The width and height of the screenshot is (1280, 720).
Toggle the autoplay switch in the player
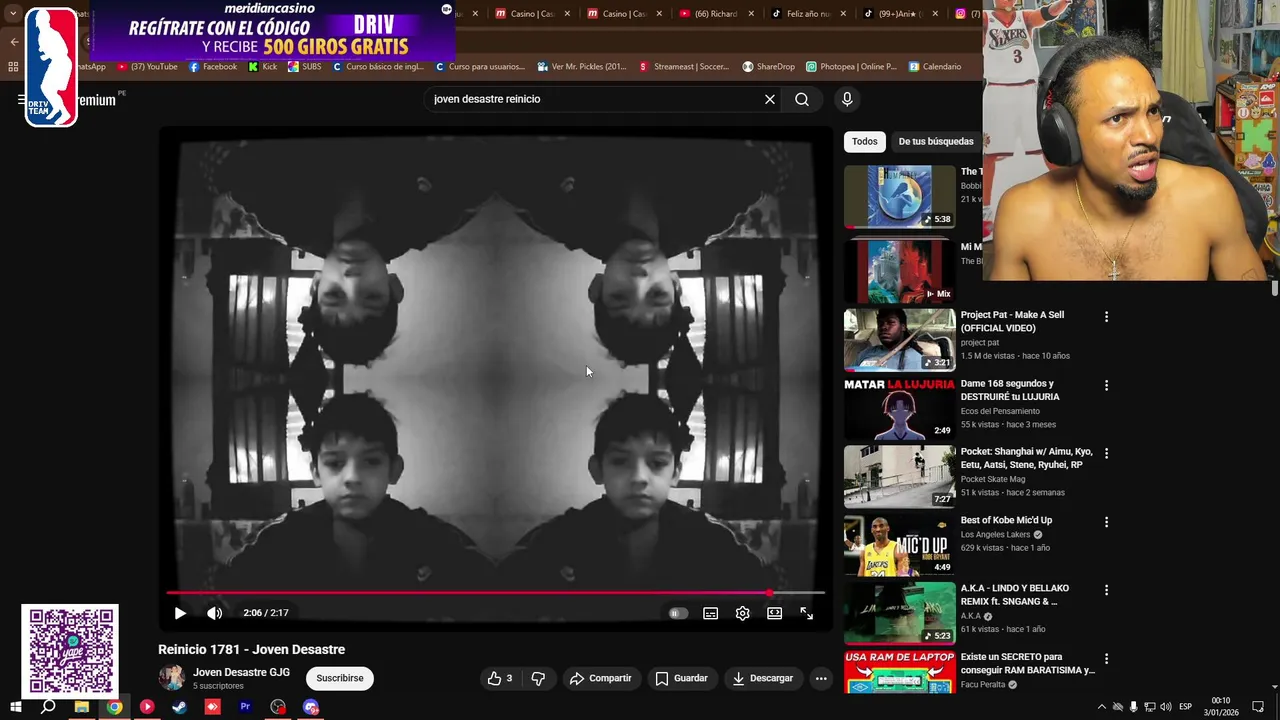coord(678,613)
